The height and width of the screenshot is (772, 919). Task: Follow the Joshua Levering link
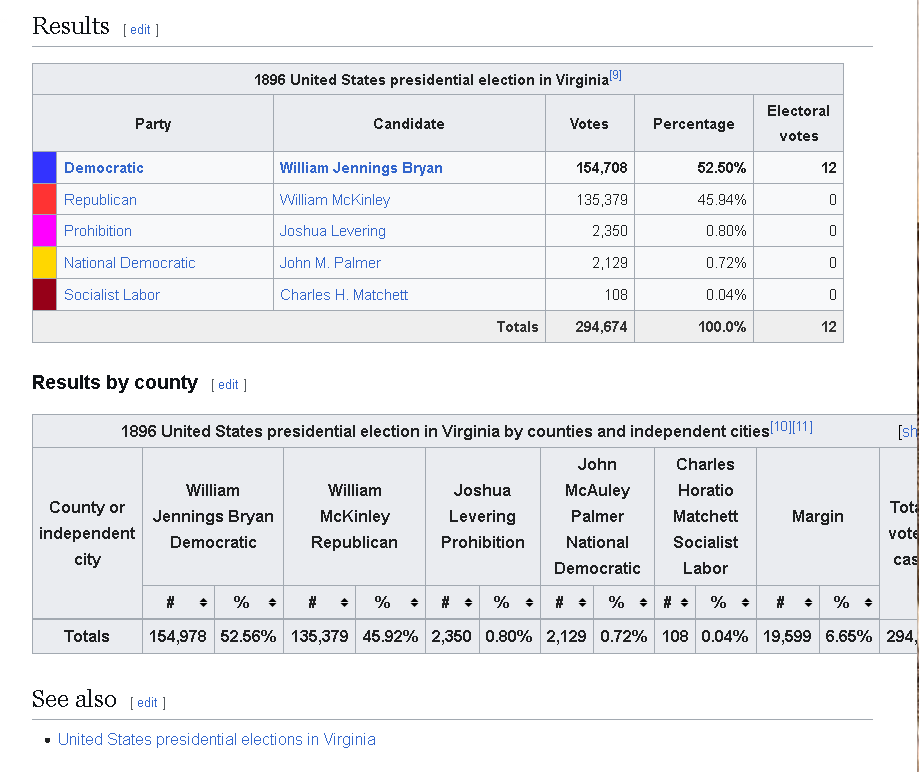tap(332, 231)
